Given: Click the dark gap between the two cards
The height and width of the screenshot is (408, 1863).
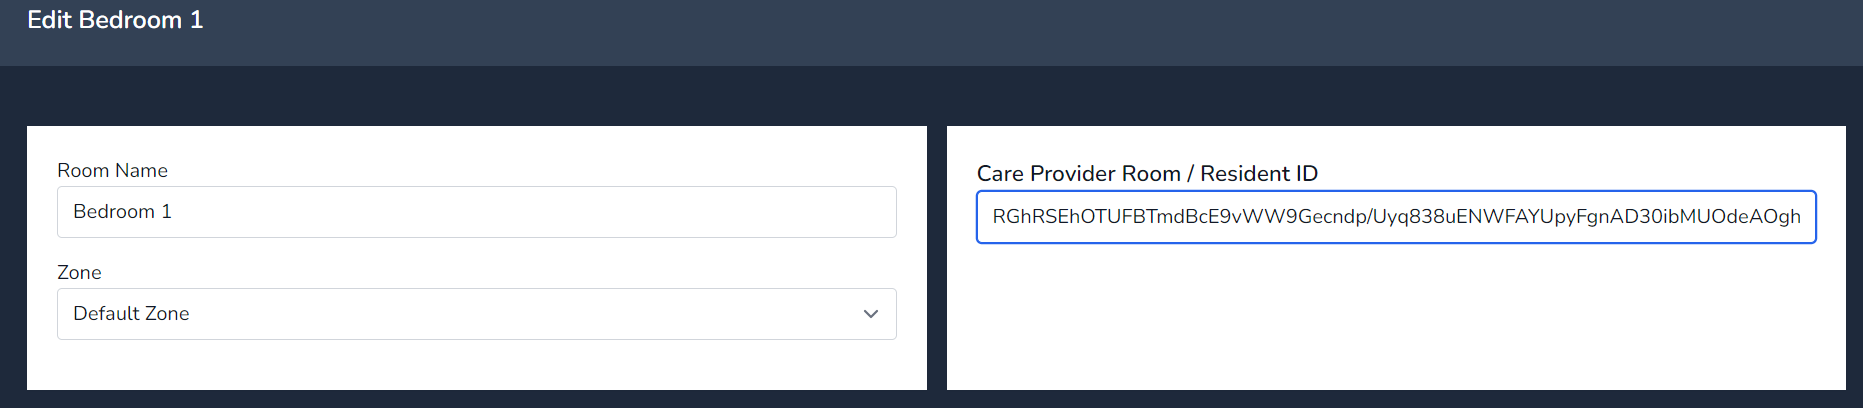Looking at the screenshot, I should click(x=937, y=258).
